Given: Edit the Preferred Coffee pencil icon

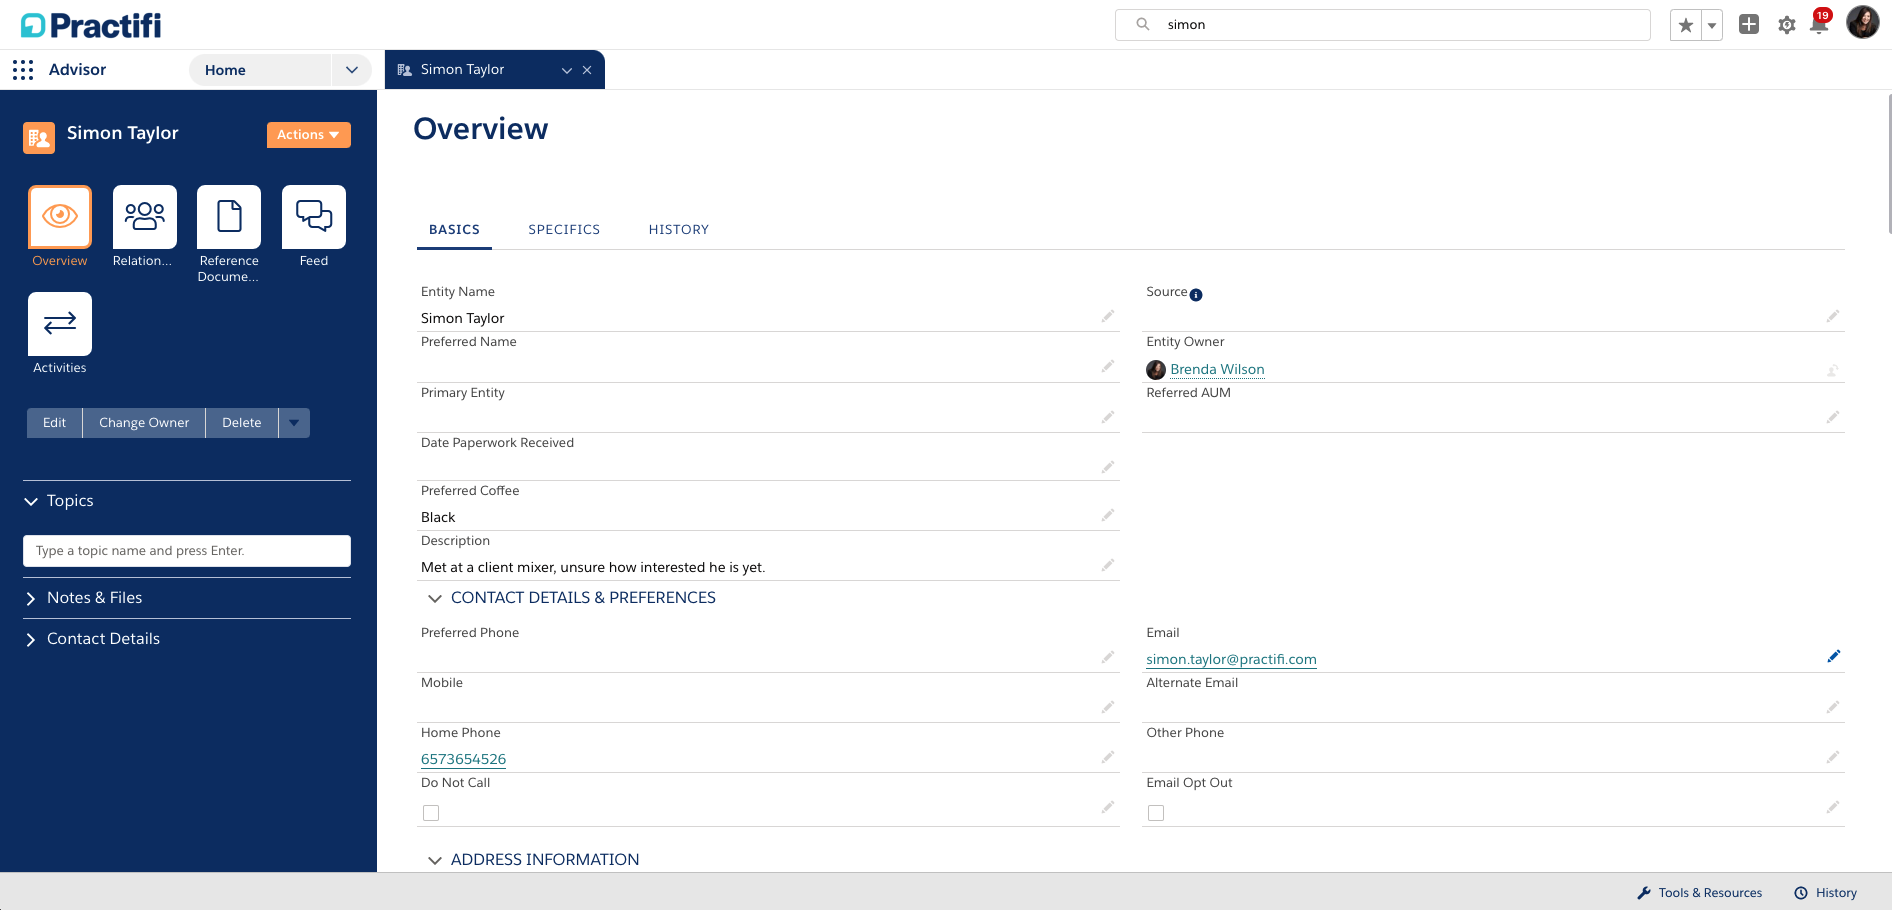Looking at the screenshot, I should [1108, 515].
